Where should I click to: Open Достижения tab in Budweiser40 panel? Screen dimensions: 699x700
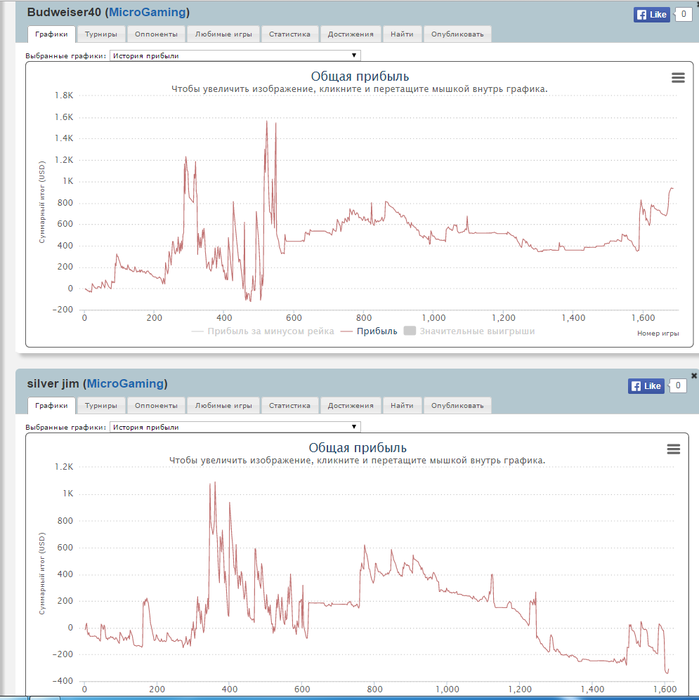[350, 34]
